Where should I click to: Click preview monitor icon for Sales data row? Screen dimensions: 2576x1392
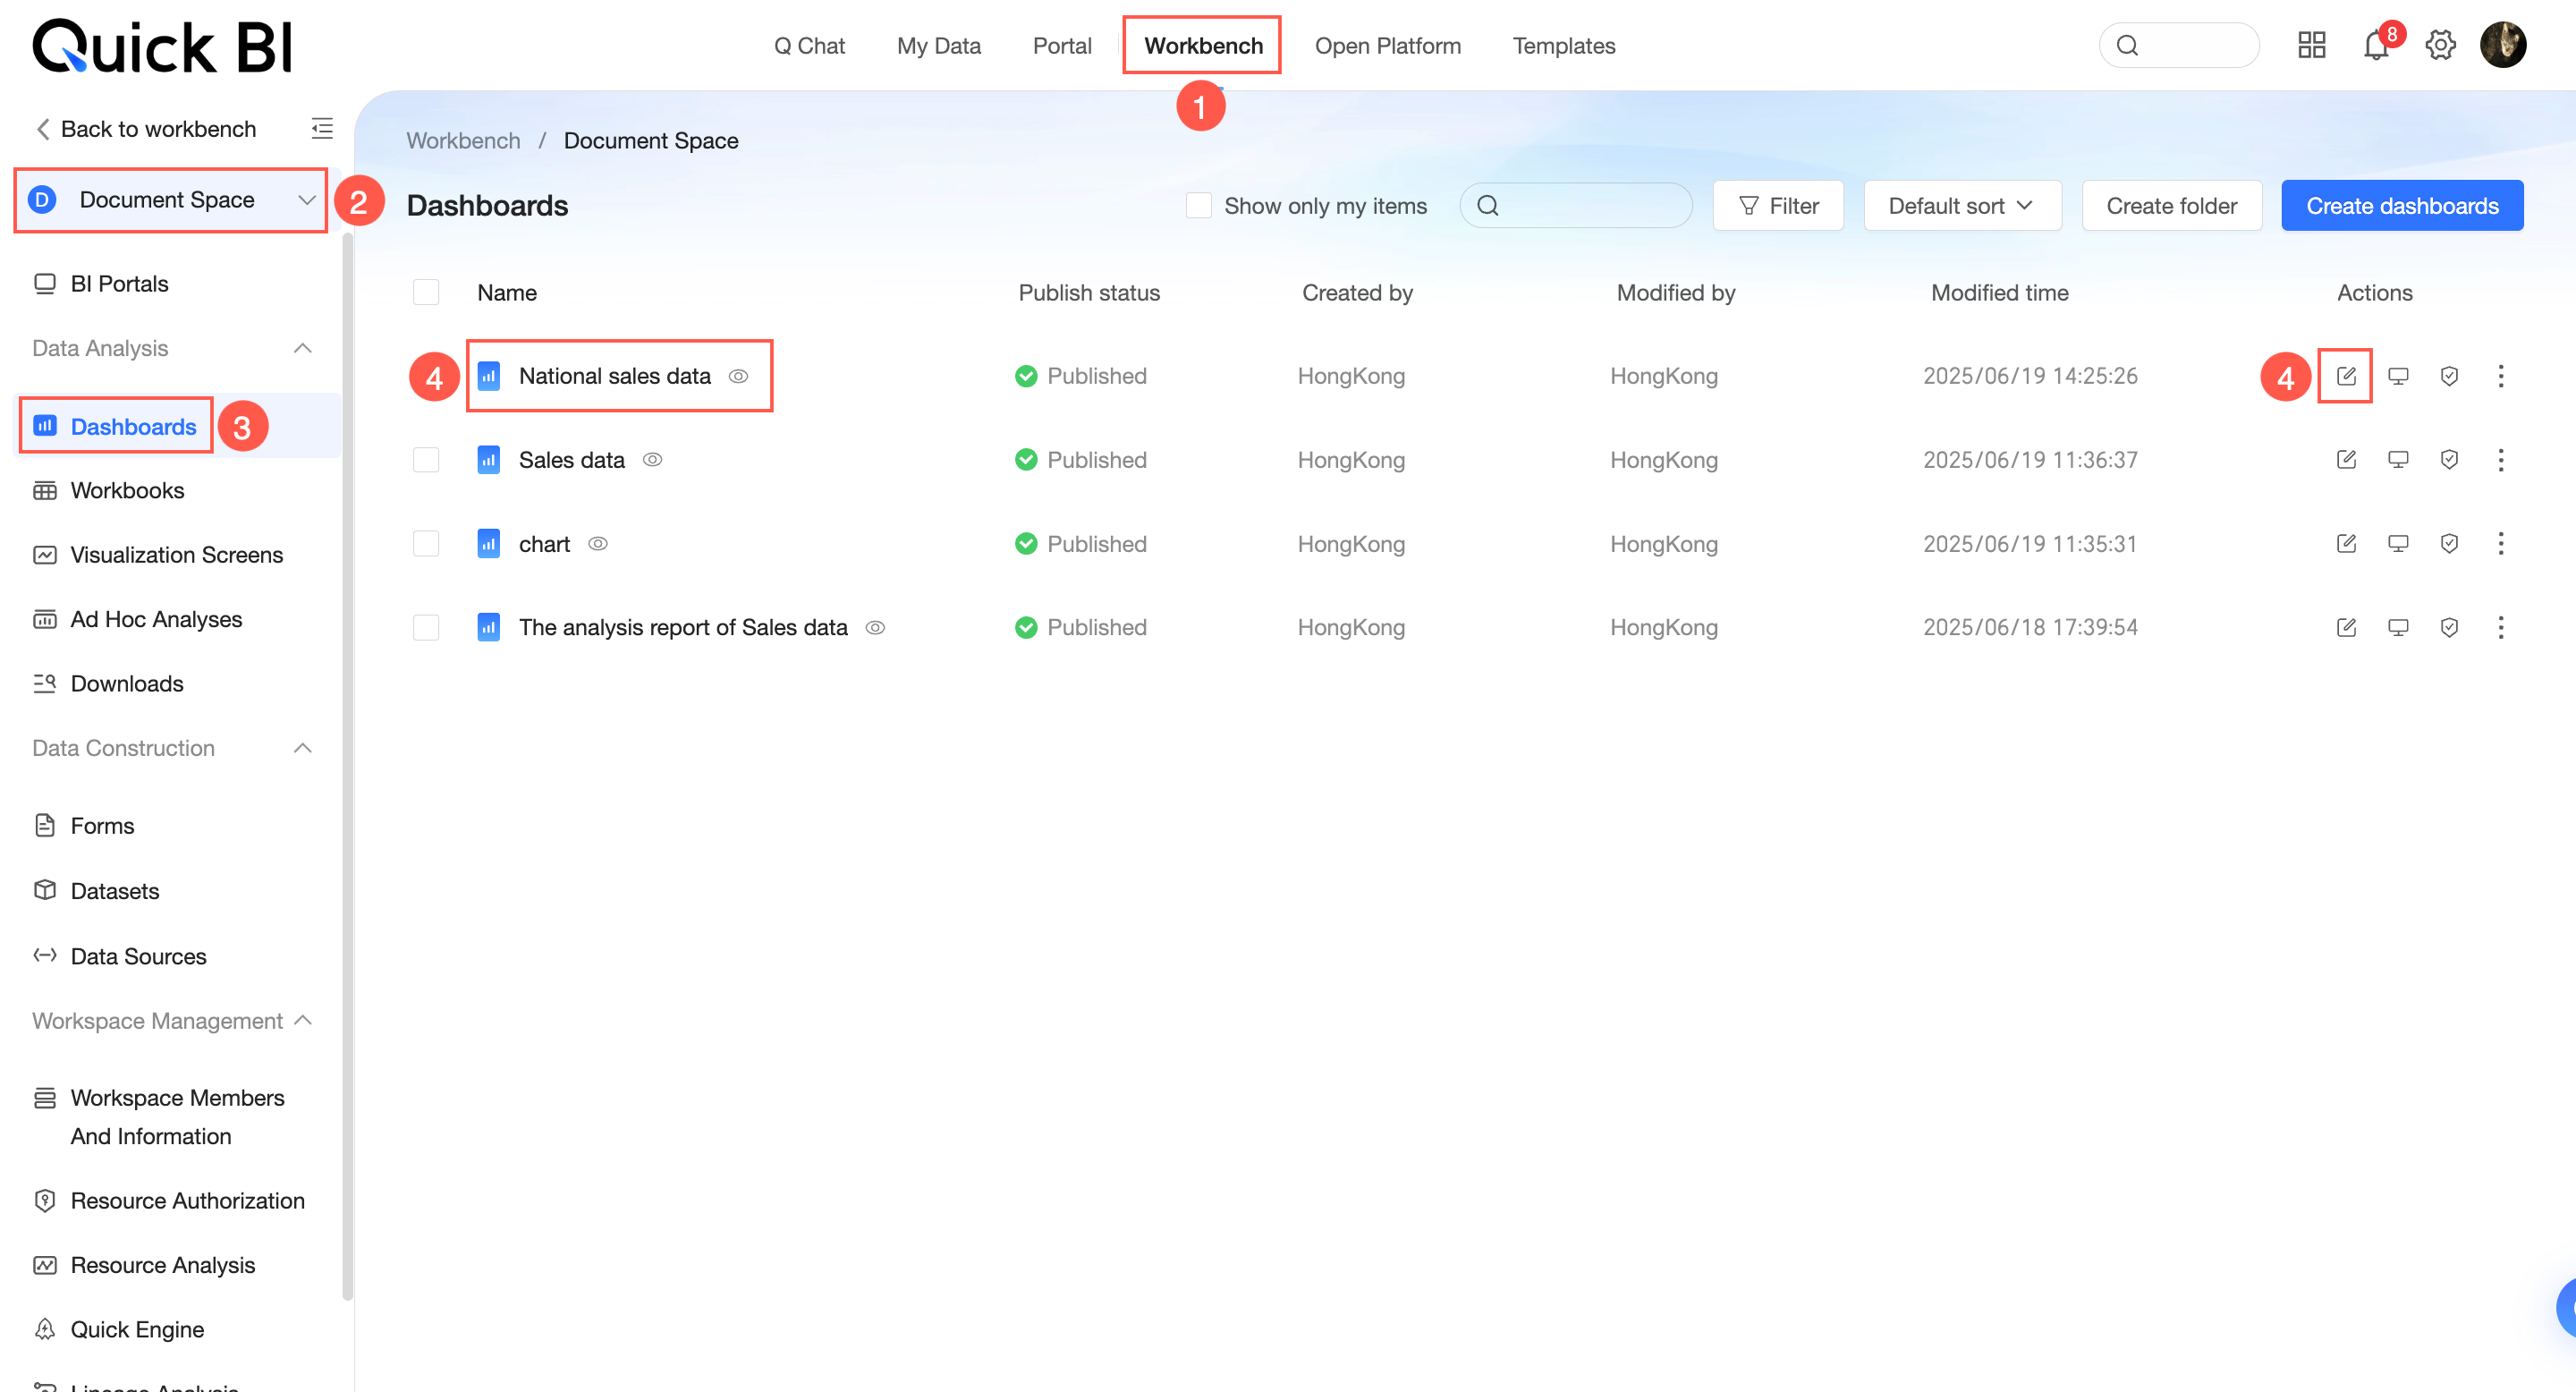click(x=2397, y=460)
